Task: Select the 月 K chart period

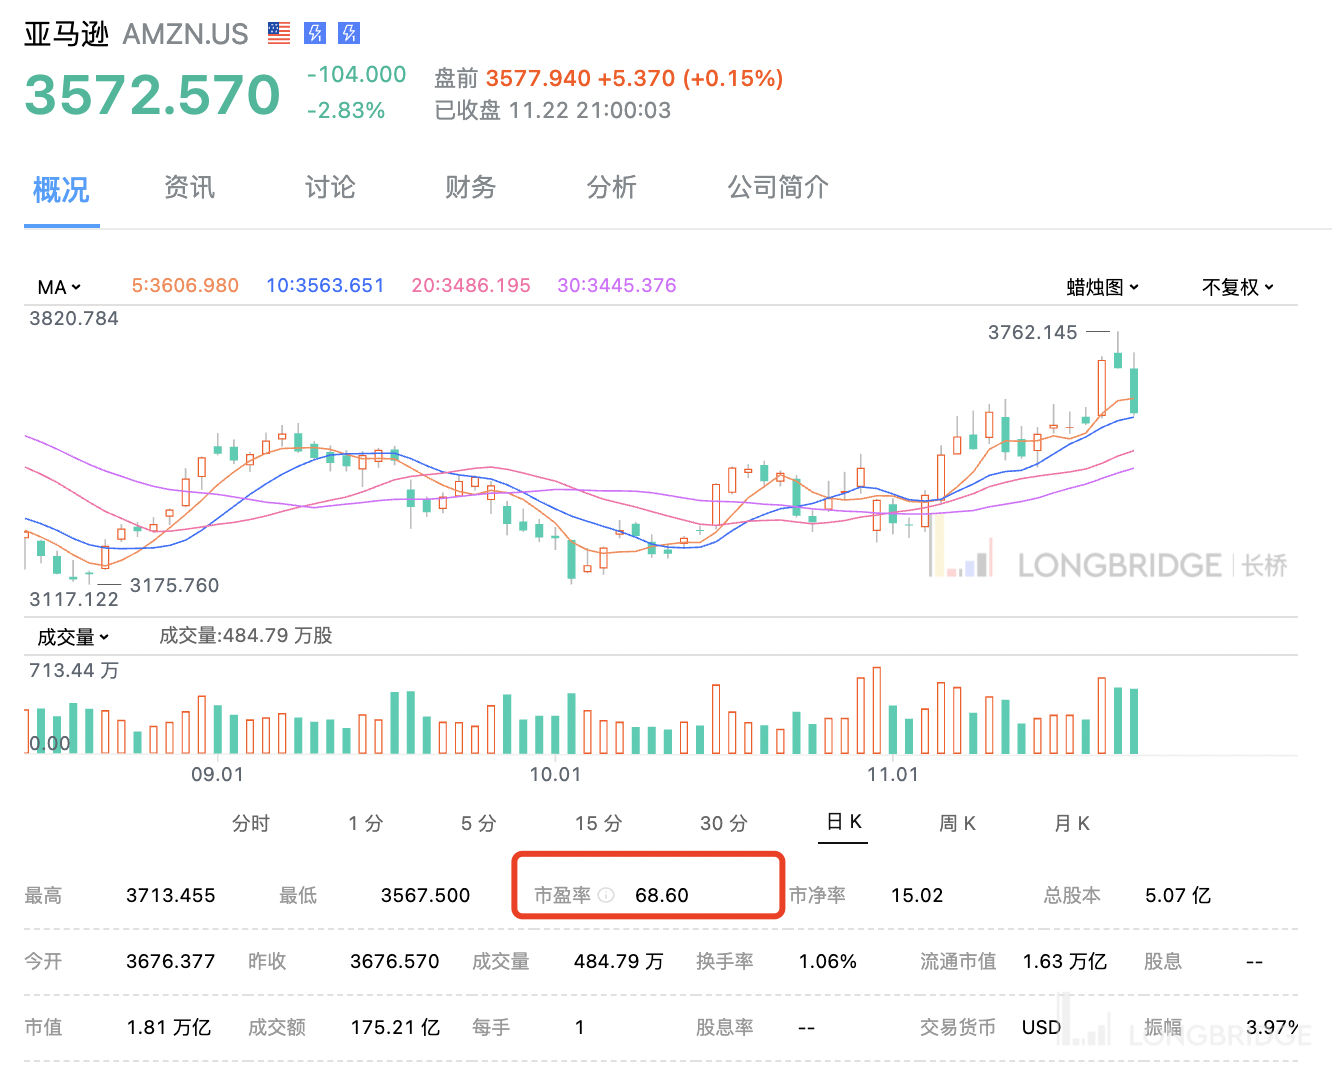Action: click(1072, 823)
